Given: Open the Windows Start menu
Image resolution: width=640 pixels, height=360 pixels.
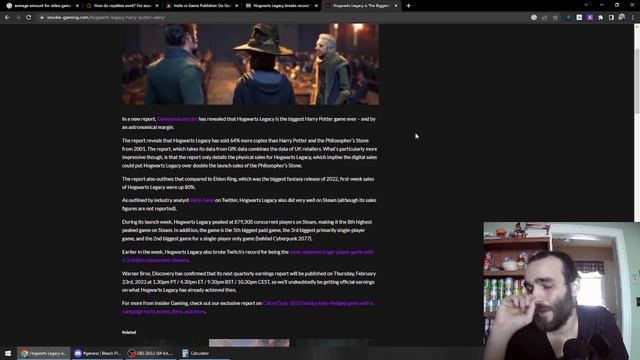Looking at the screenshot, I should click(x=8, y=353).
